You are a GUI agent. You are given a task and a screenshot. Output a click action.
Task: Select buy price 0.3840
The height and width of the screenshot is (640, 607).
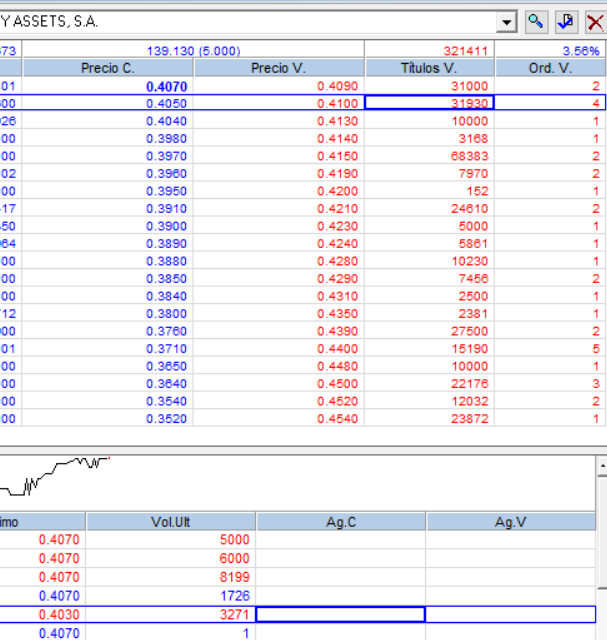click(167, 296)
